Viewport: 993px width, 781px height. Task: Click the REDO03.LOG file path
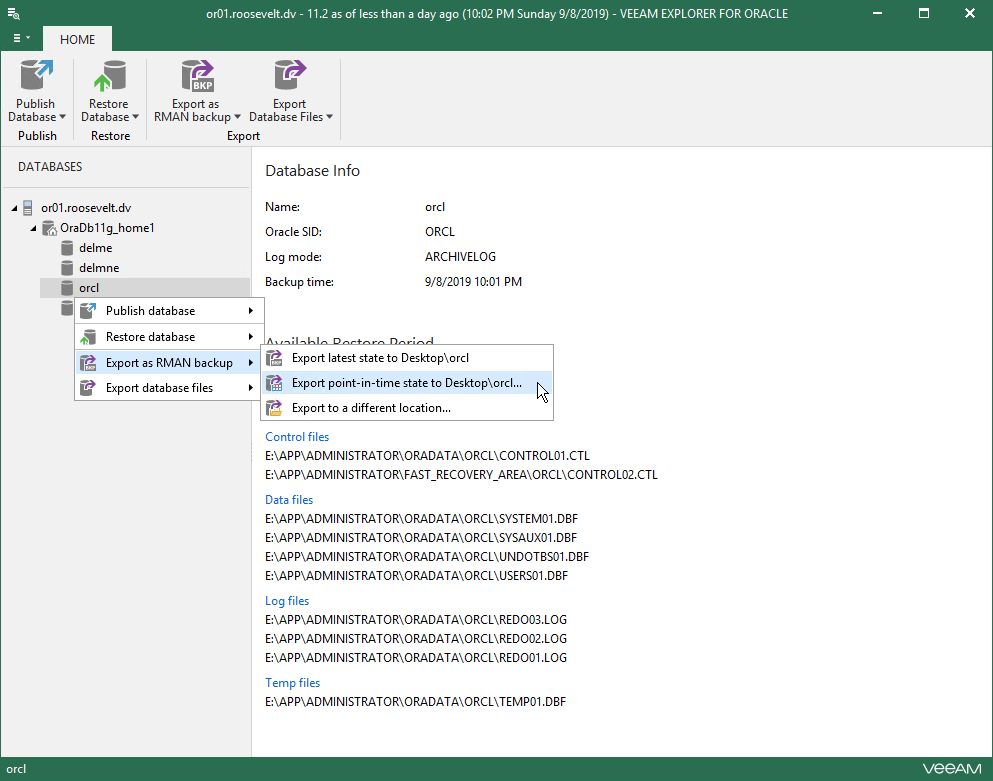[x=416, y=620]
